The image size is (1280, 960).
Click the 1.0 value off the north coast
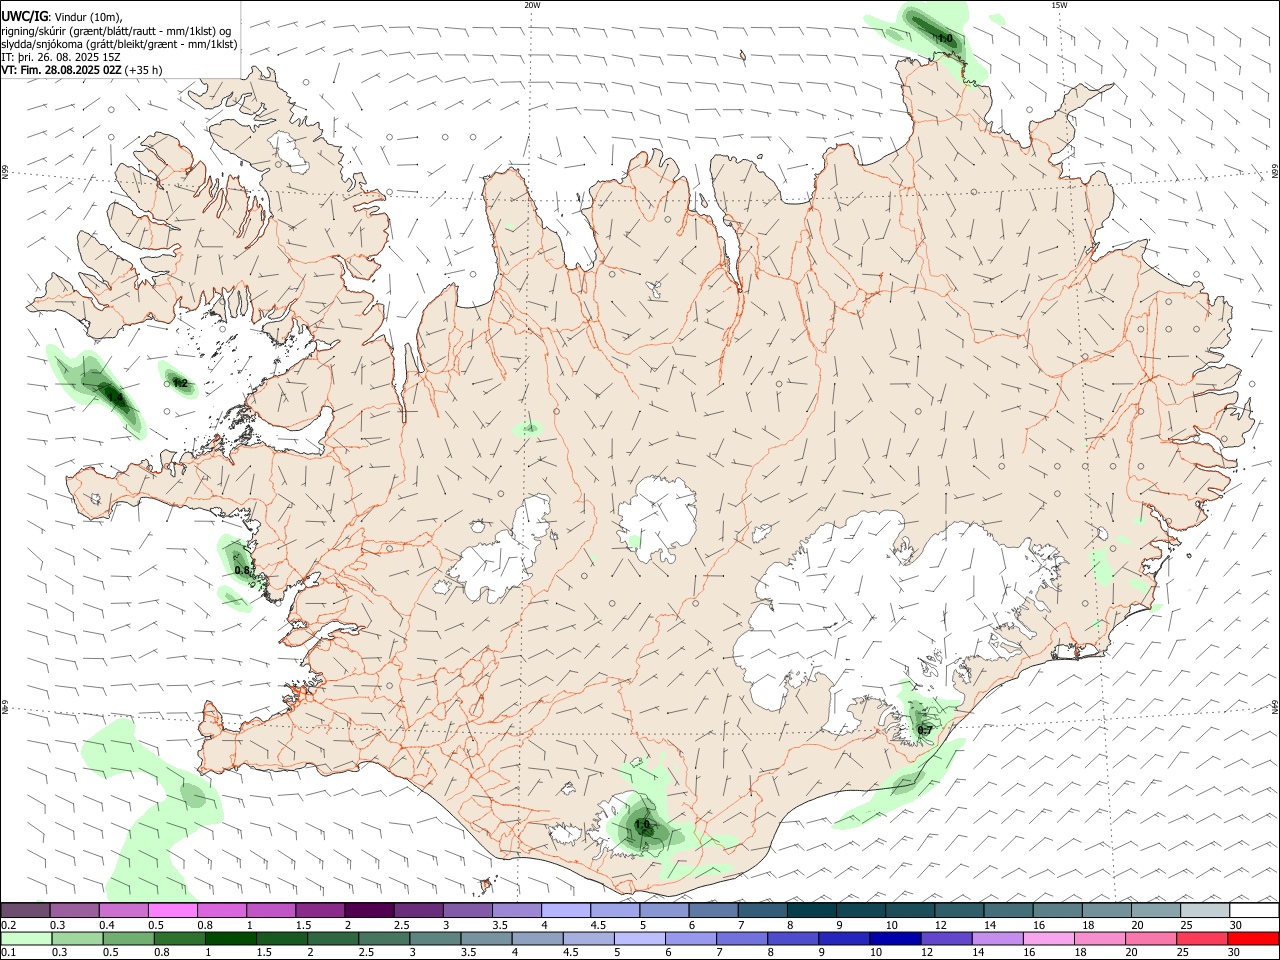(x=944, y=38)
